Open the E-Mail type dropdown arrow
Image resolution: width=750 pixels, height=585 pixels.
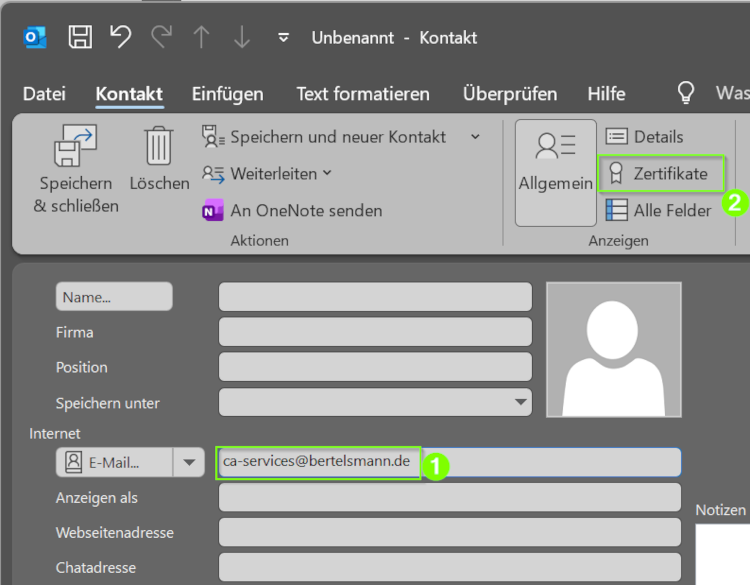(x=189, y=462)
